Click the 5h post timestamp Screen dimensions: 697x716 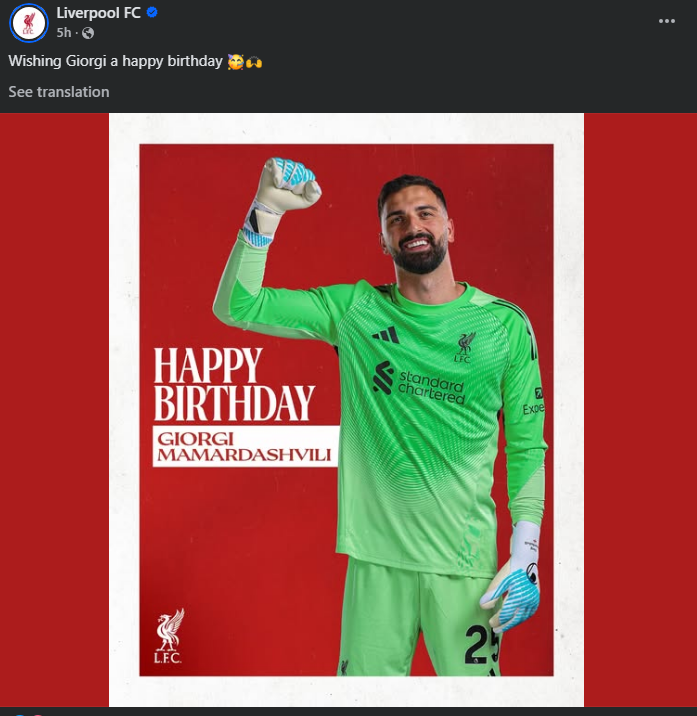pos(64,33)
